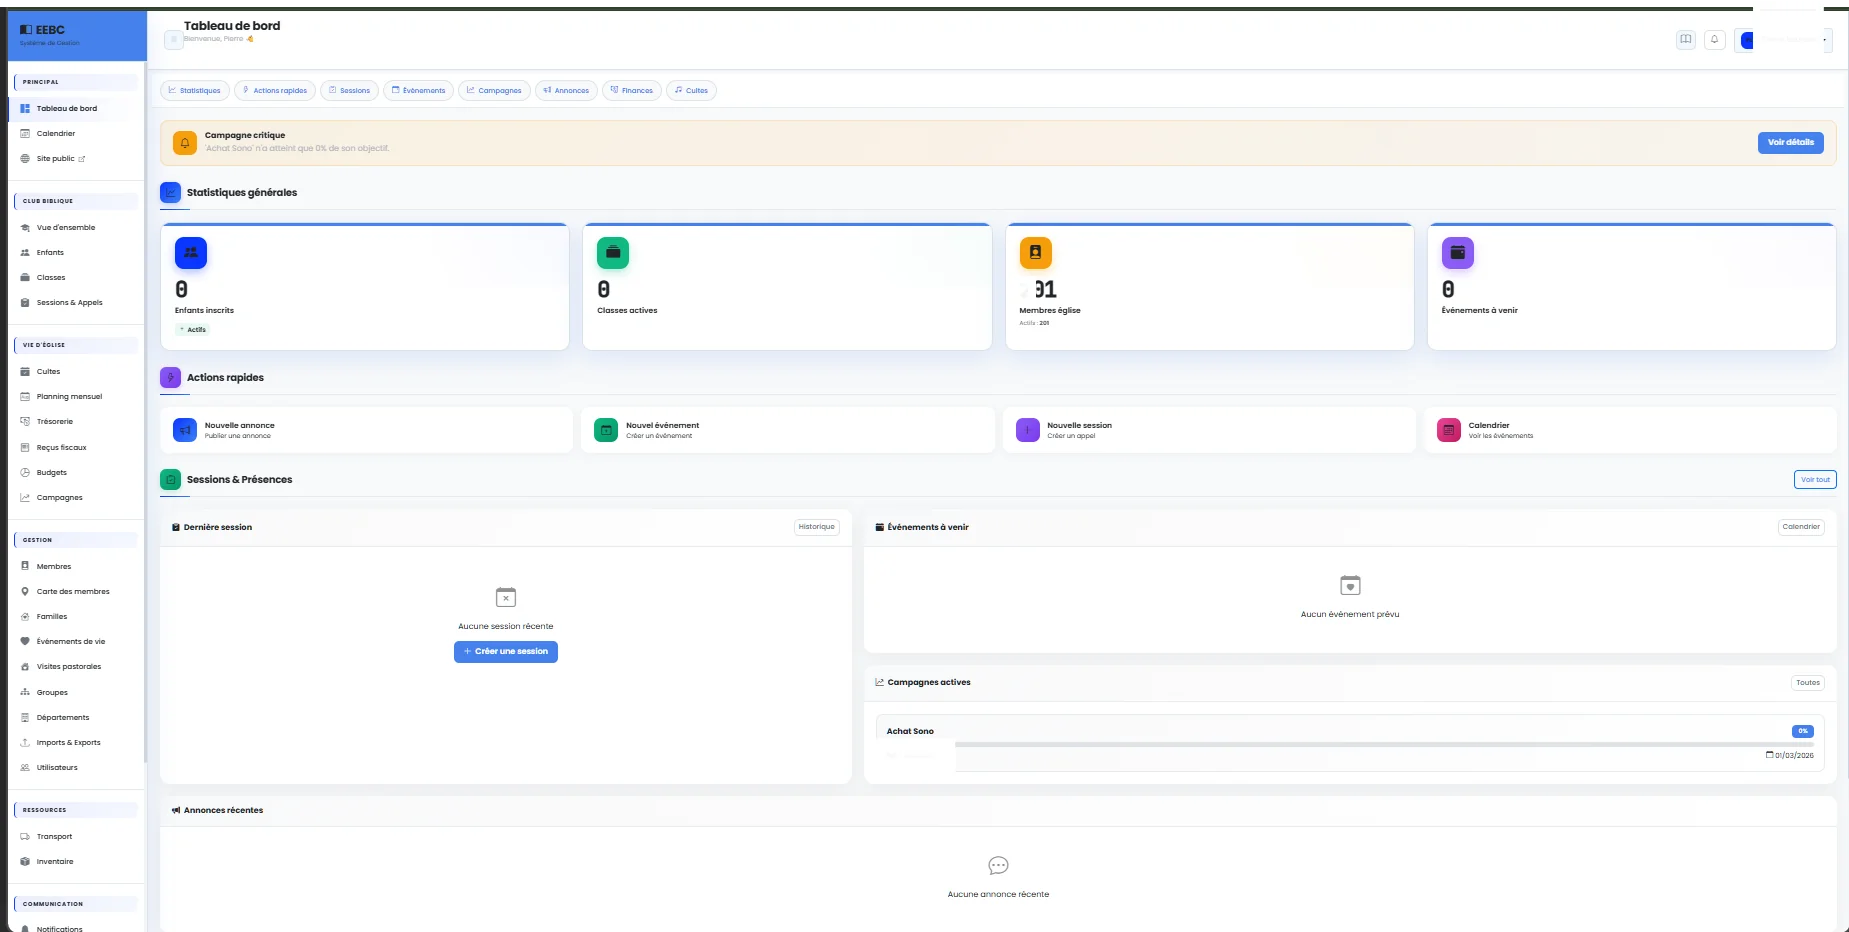
Task: Click the 0% badge on Achat Sono
Action: pos(1803,731)
